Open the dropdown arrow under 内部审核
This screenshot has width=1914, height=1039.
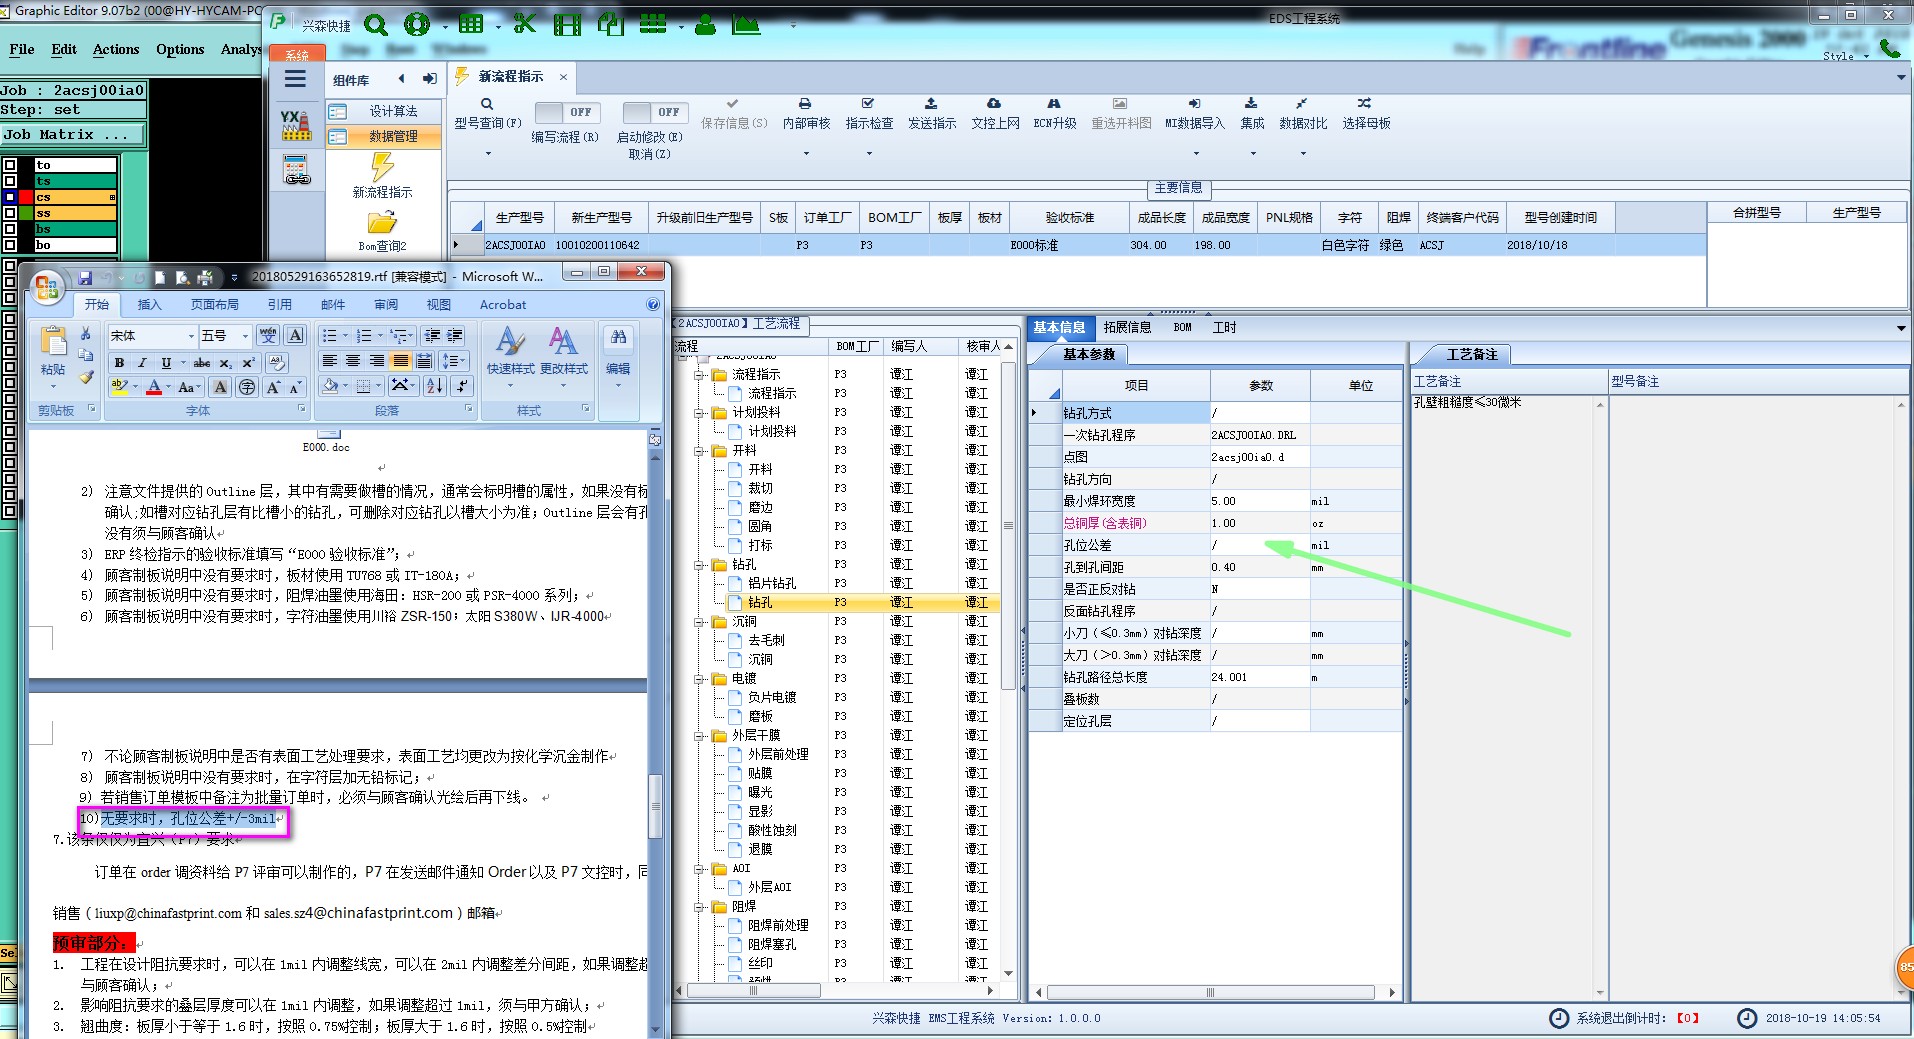[806, 154]
